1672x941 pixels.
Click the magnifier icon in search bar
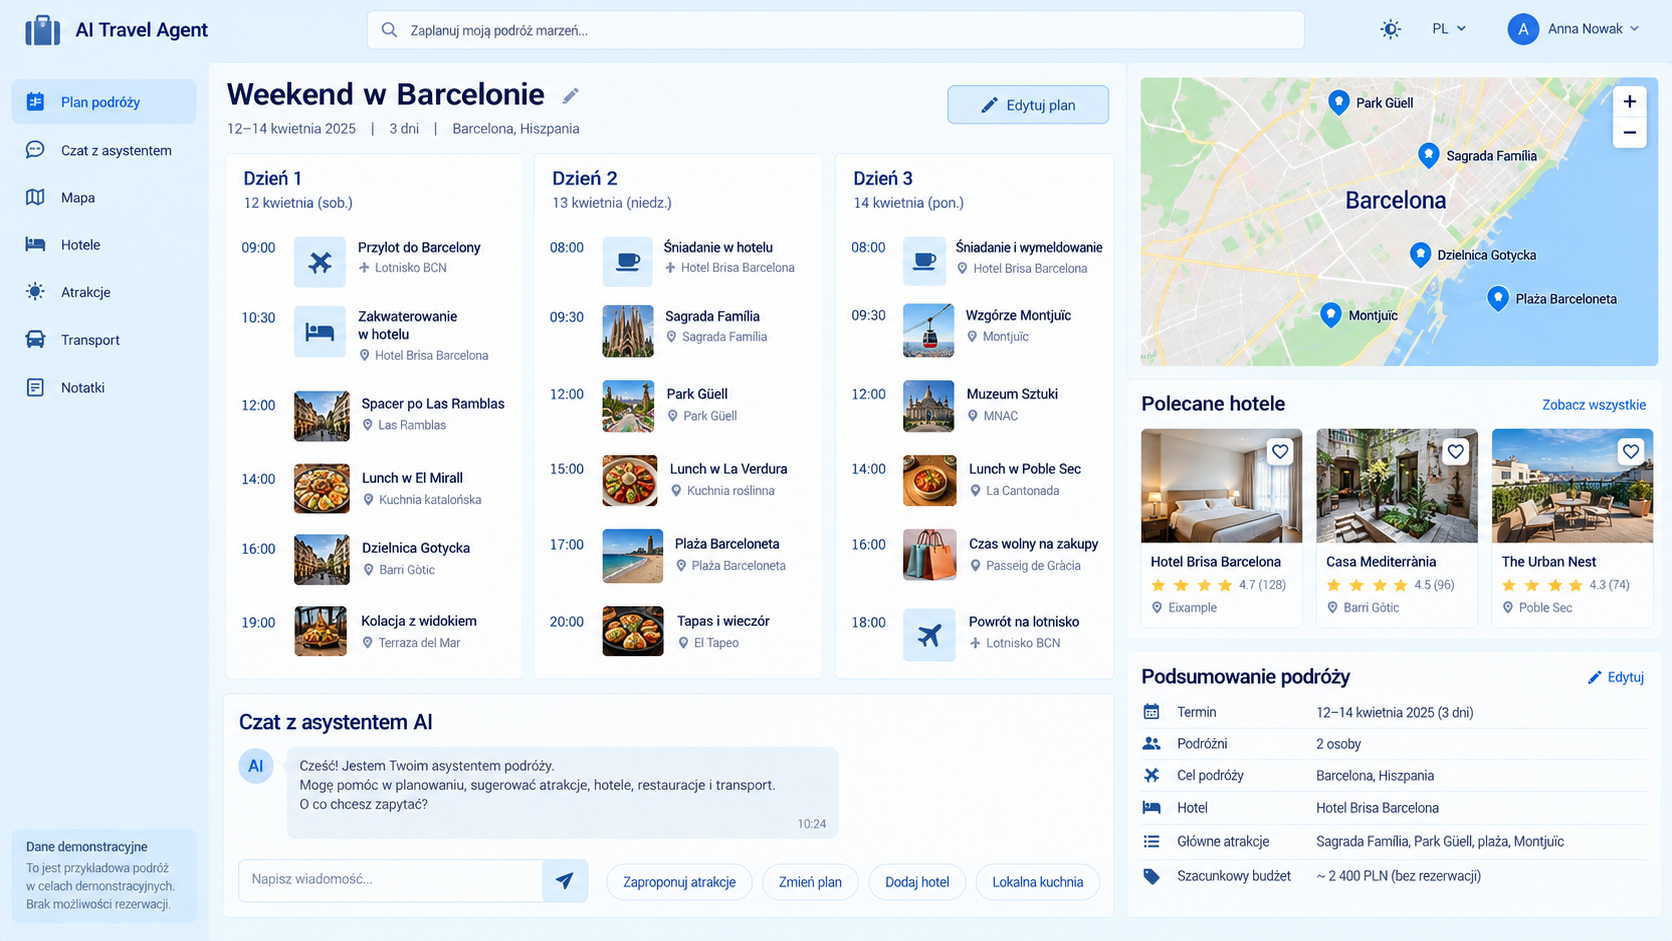pos(389,30)
